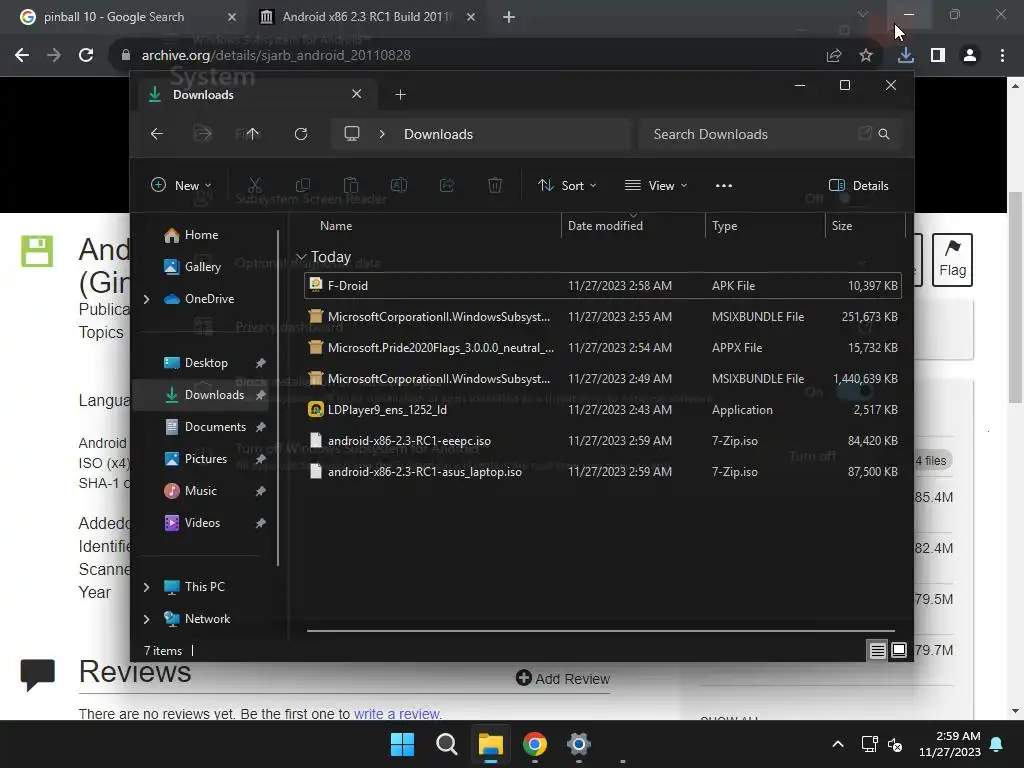The image size is (1024, 768).
Task: Switch to large thumbnails view icon in status bar
Action: [899, 650]
